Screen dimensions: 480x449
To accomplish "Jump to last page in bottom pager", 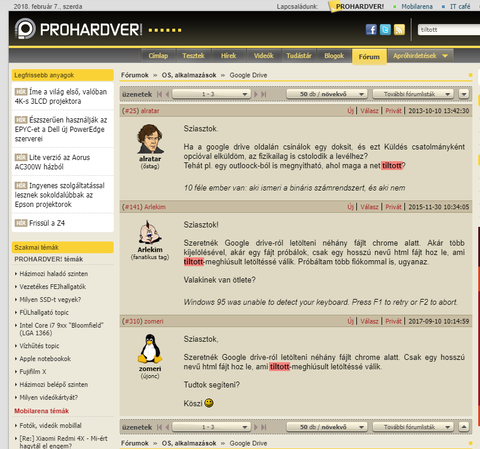I will click(264, 427).
